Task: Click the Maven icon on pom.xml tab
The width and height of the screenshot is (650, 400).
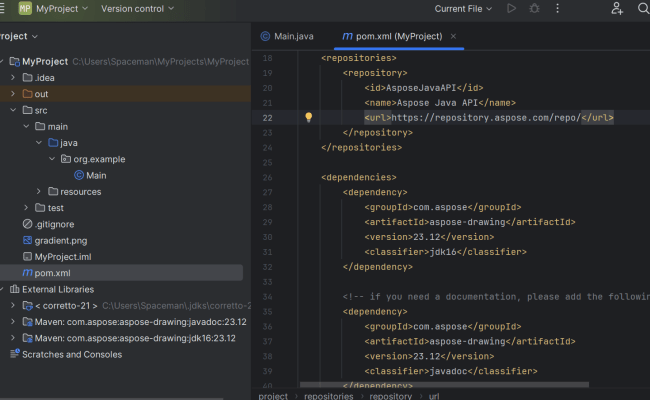Action: click(347, 36)
